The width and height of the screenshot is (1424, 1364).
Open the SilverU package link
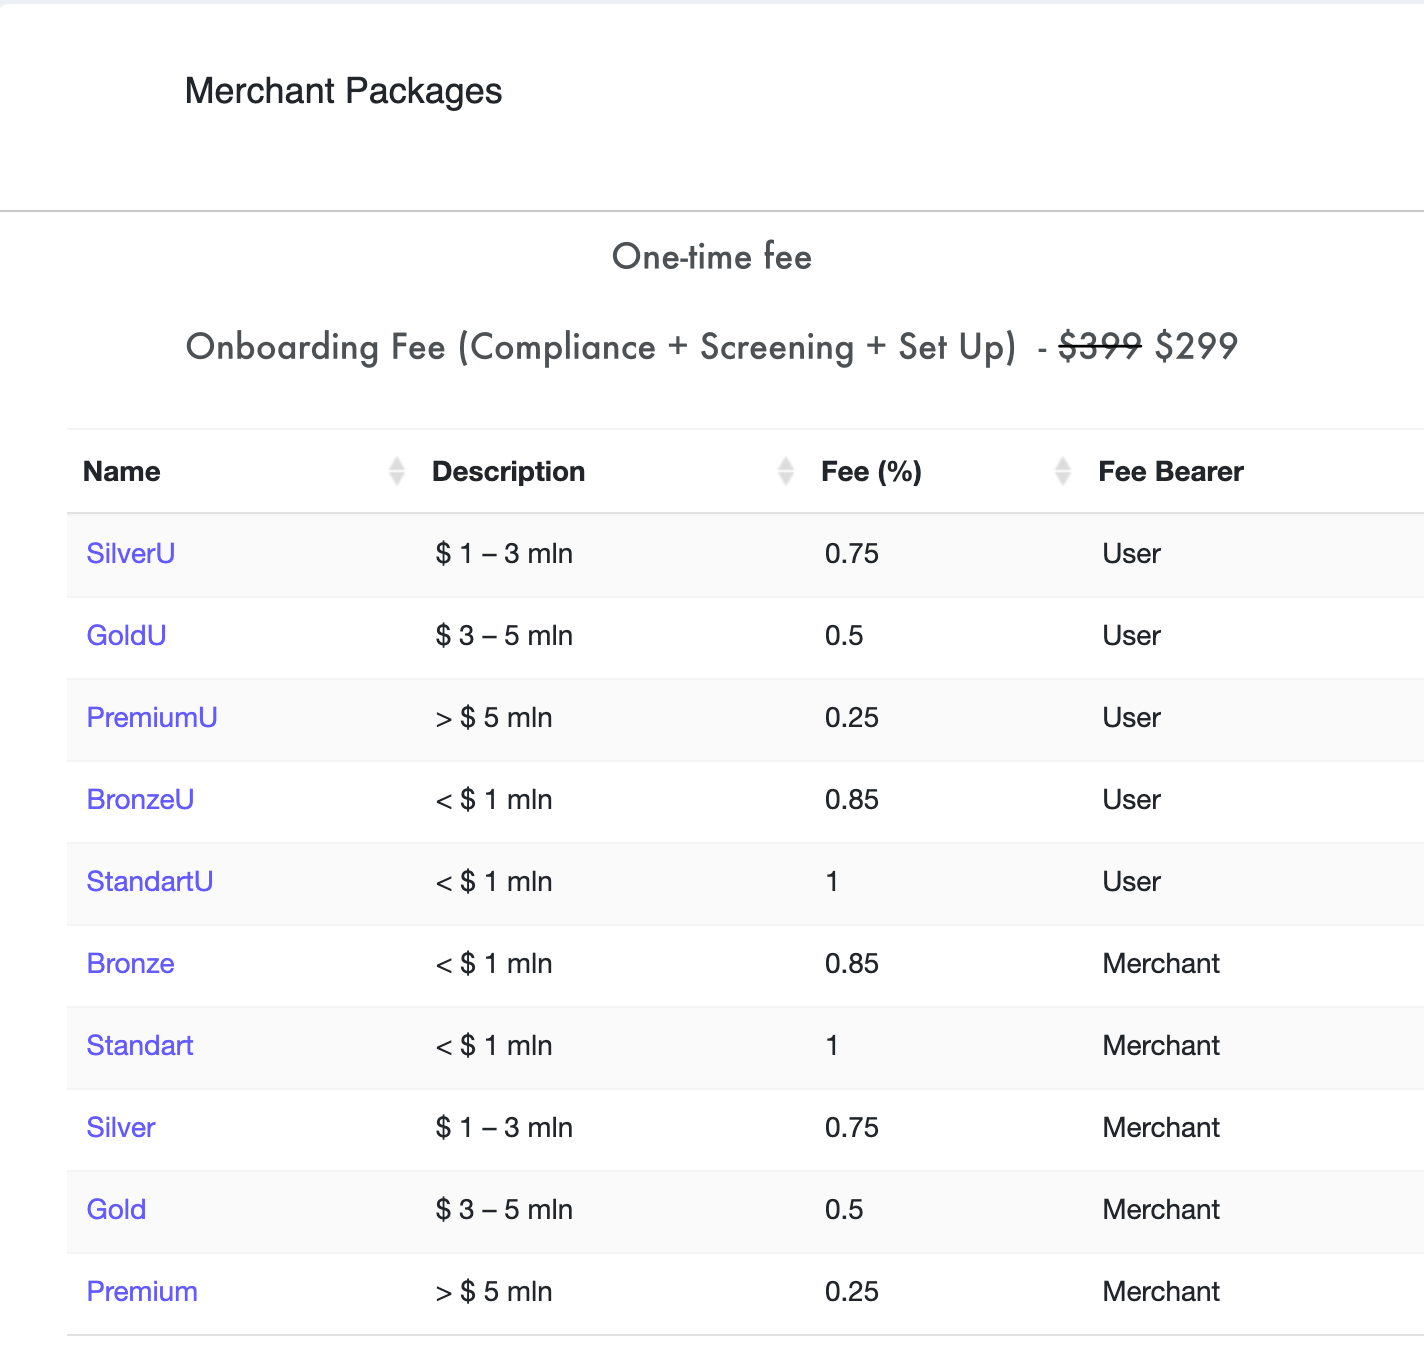coord(131,554)
